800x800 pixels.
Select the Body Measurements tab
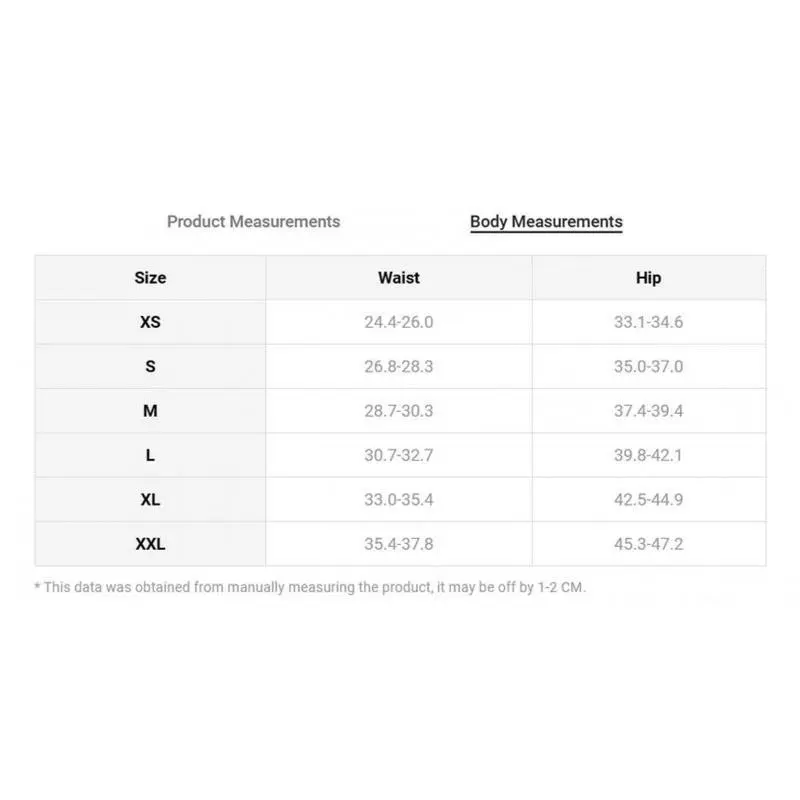tap(546, 222)
